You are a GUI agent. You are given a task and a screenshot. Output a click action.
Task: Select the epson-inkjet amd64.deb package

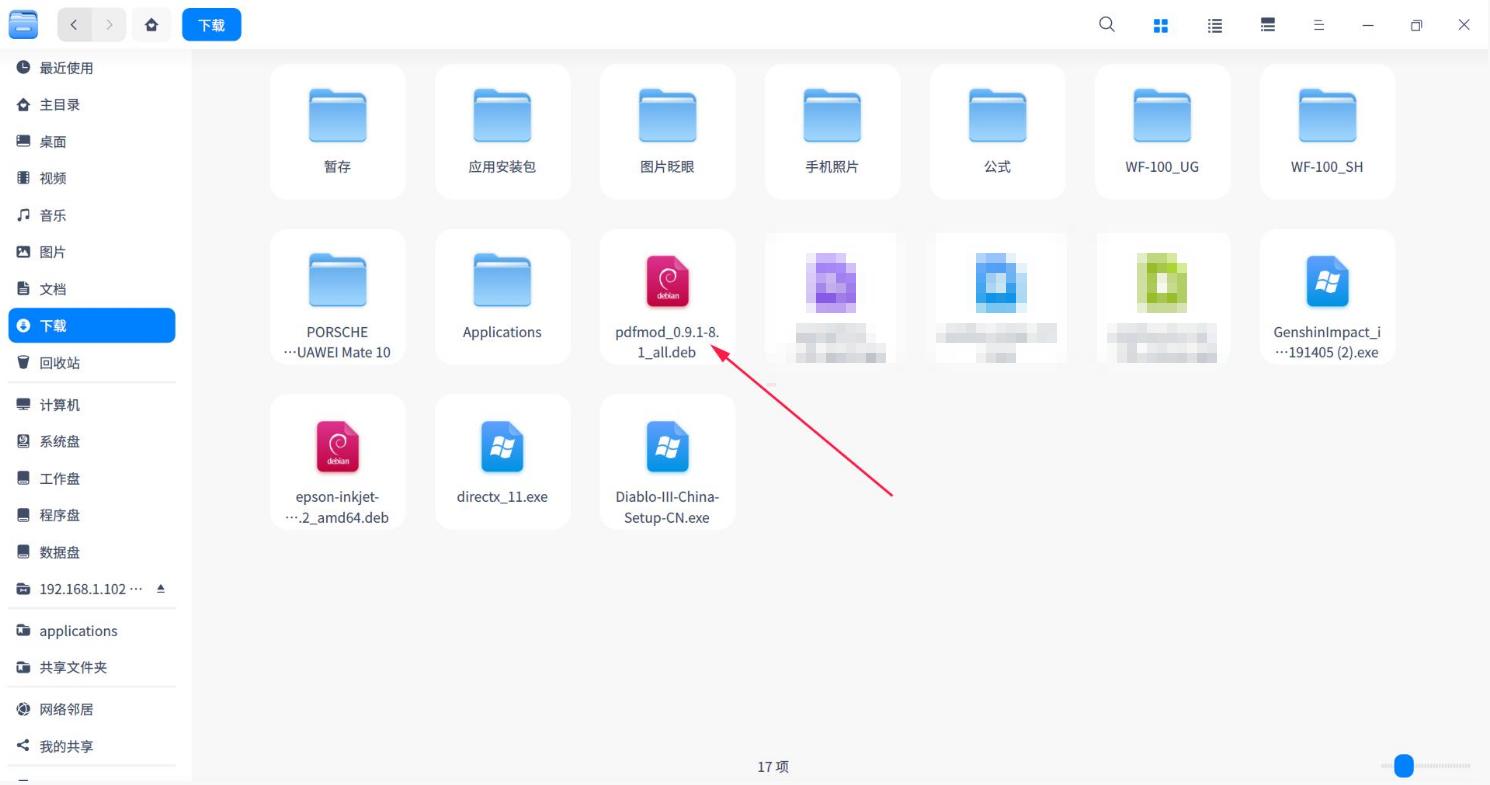[x=337, y=461]
